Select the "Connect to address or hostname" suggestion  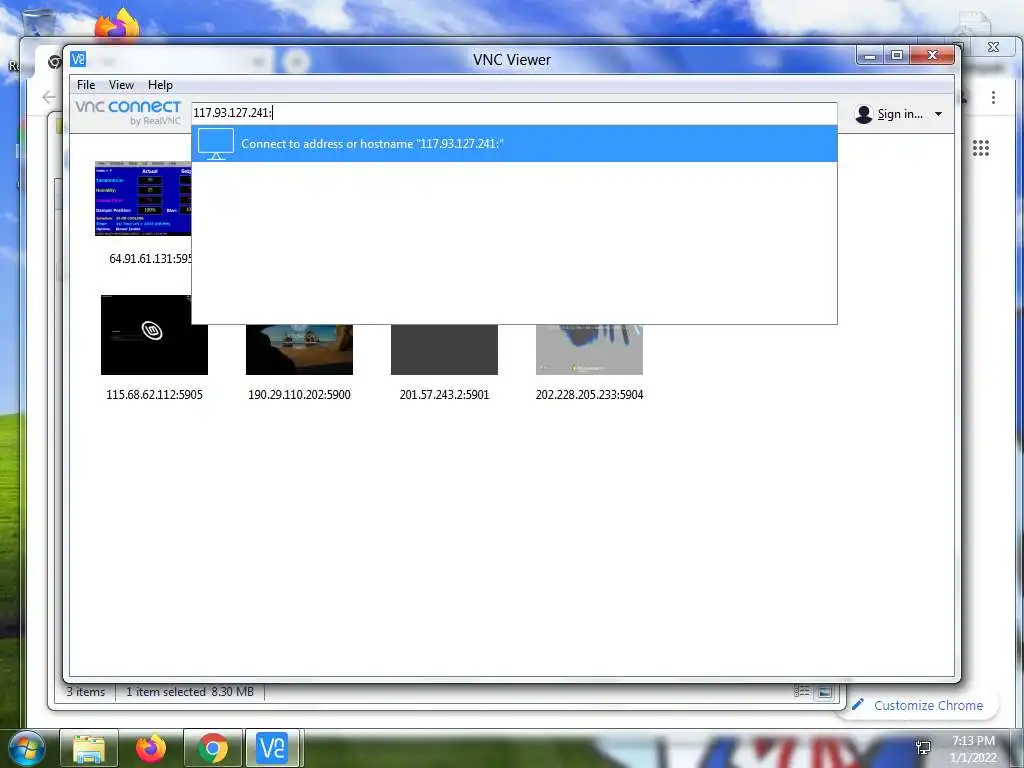point(514,144)
